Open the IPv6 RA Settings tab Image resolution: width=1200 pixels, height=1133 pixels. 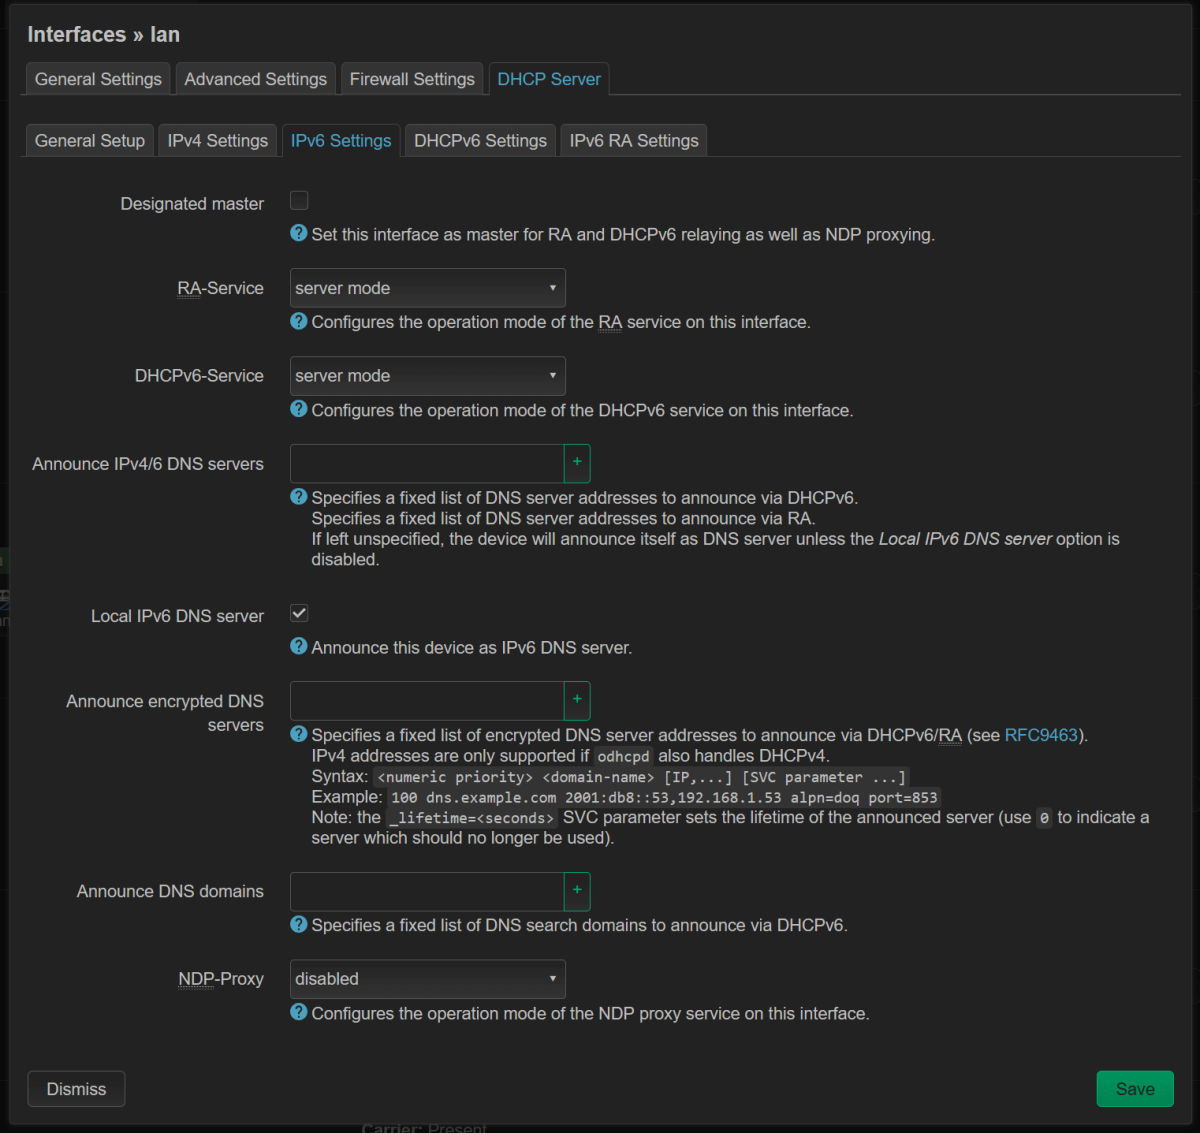pyautogui.click(x=634, y=141)
